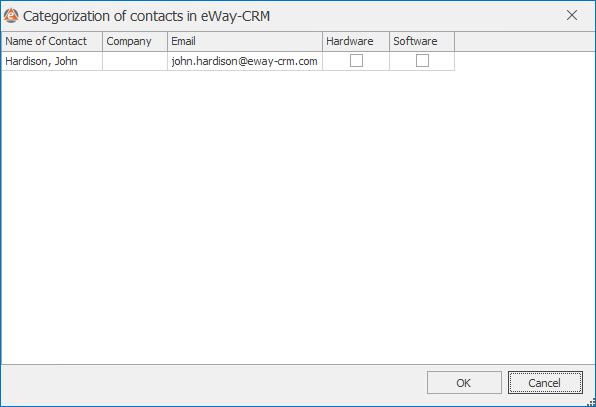Click the Software column header
Screen dimensions: 596x407
[422, 41]
